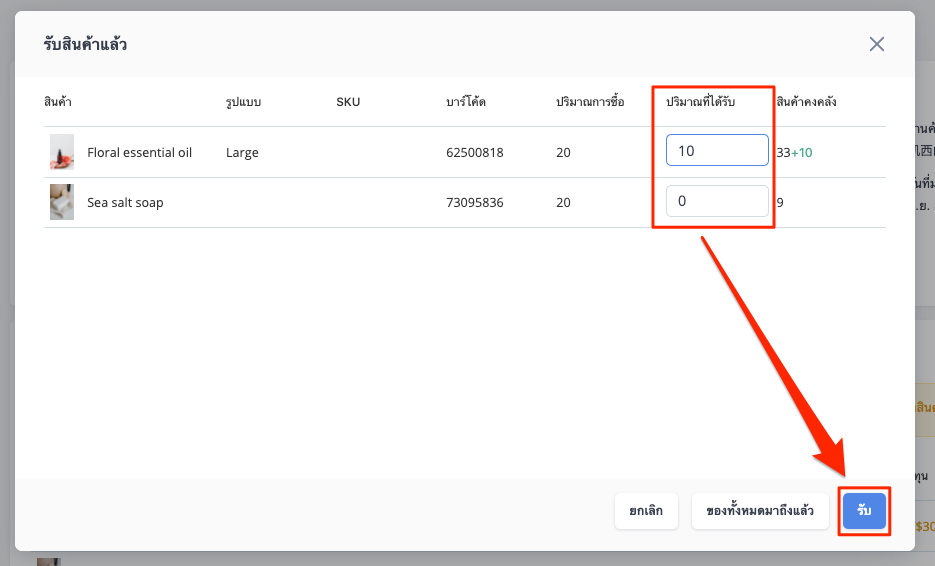Click the รูปแบบ column header
Image resolution: width=935 pixels, height=566 pixels.
pos(243,102)
